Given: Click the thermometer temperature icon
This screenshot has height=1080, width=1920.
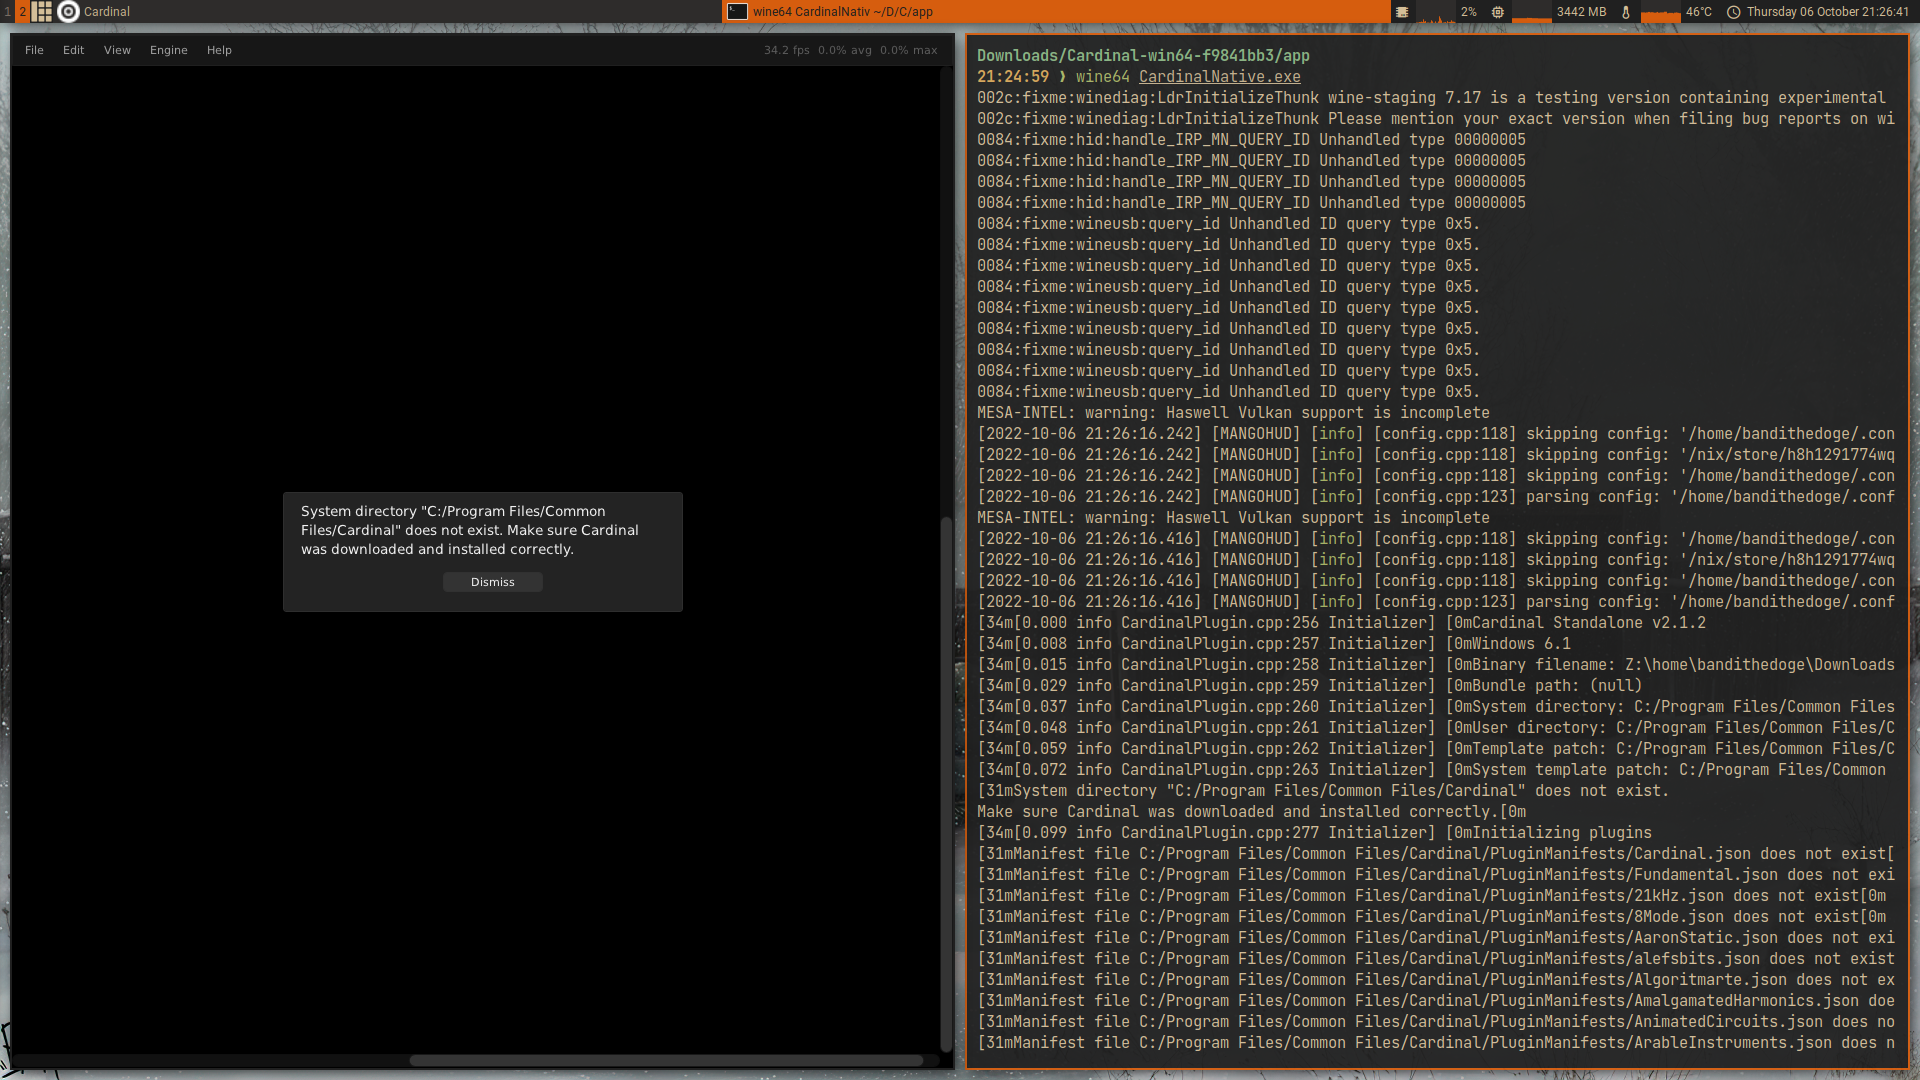Looking at the screenshot, I should 1626,12.
